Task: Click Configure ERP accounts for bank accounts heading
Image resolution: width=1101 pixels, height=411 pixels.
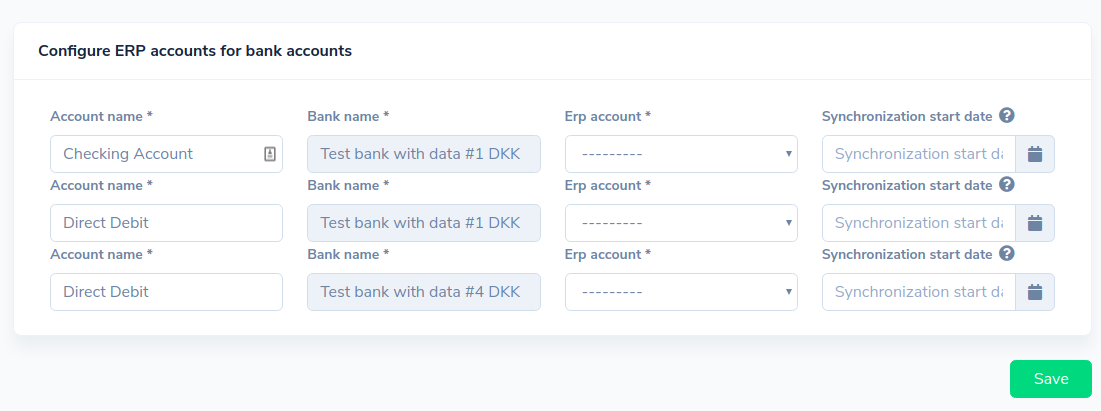Action: pyautogui.click(x=195, y=51)
